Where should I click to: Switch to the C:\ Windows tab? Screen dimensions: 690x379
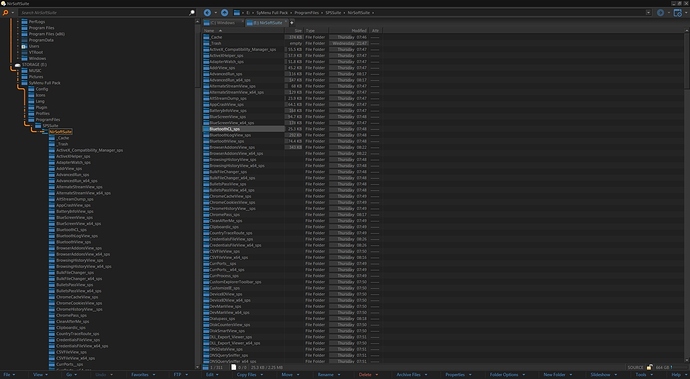[x=223, y=22]
